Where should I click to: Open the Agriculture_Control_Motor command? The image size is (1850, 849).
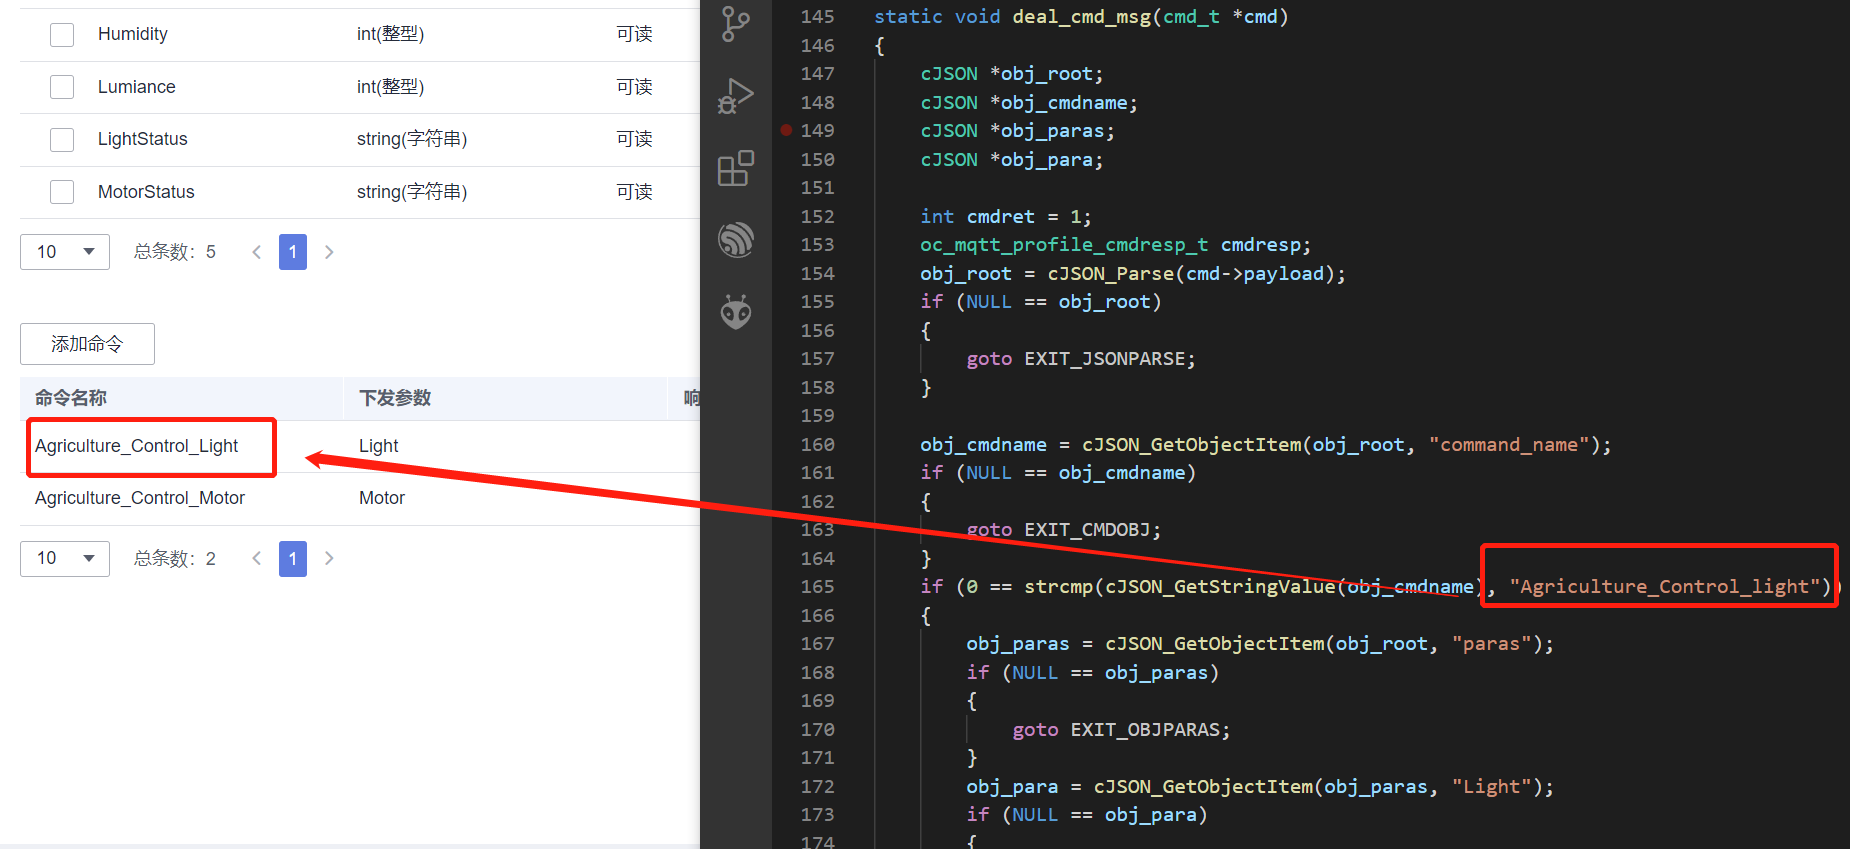click(140, 498)
